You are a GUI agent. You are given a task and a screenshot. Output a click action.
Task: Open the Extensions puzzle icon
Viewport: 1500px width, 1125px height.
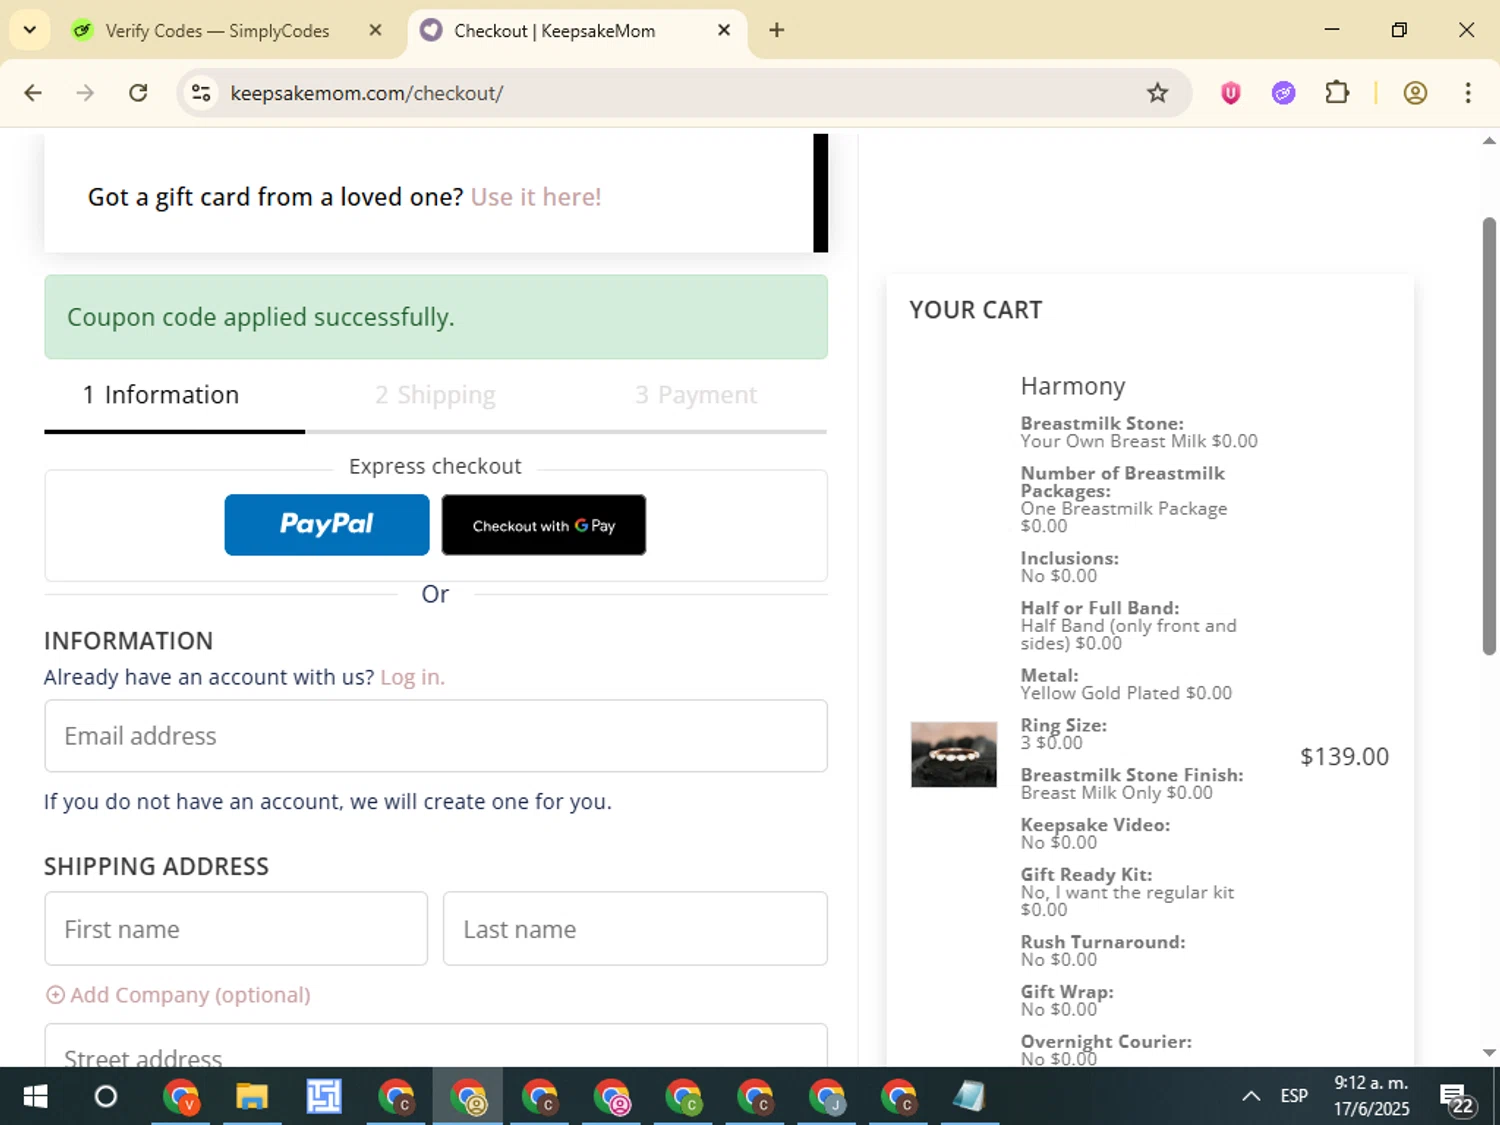click(x=1337, y=93)
